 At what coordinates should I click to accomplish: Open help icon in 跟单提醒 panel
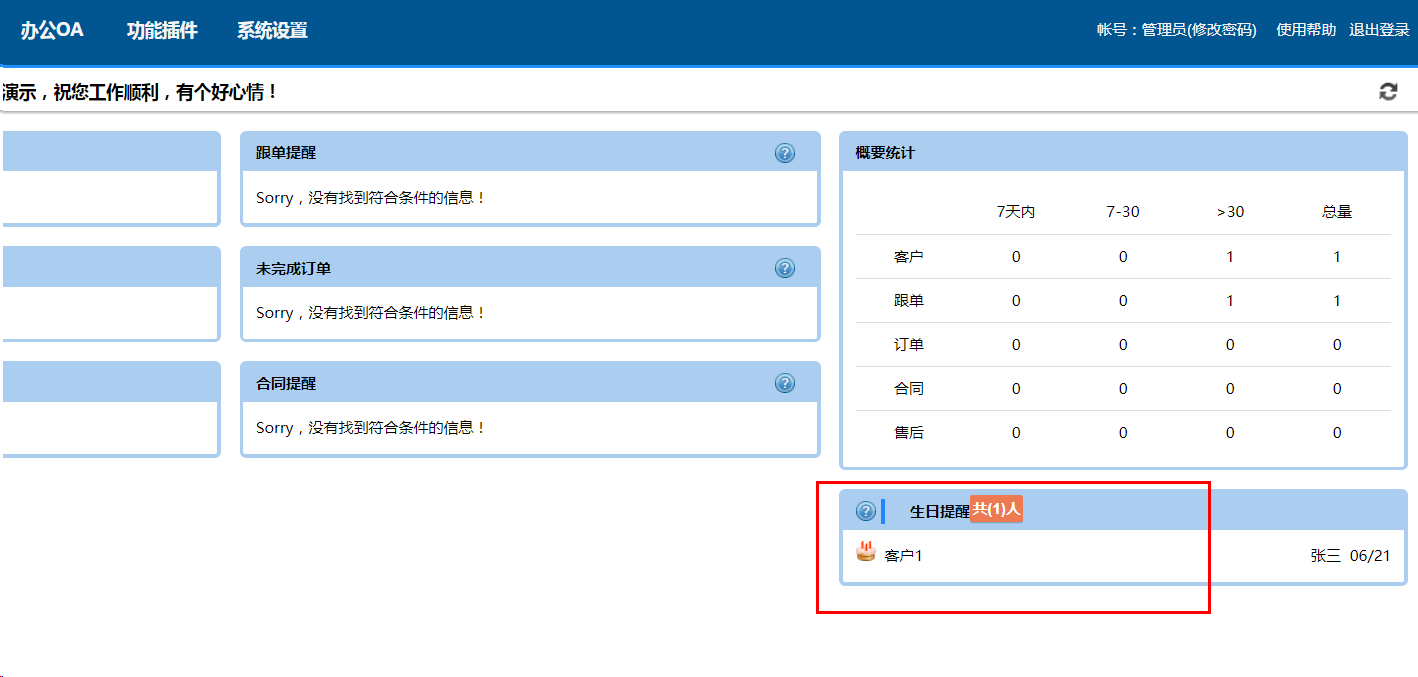tap(785, 153)
